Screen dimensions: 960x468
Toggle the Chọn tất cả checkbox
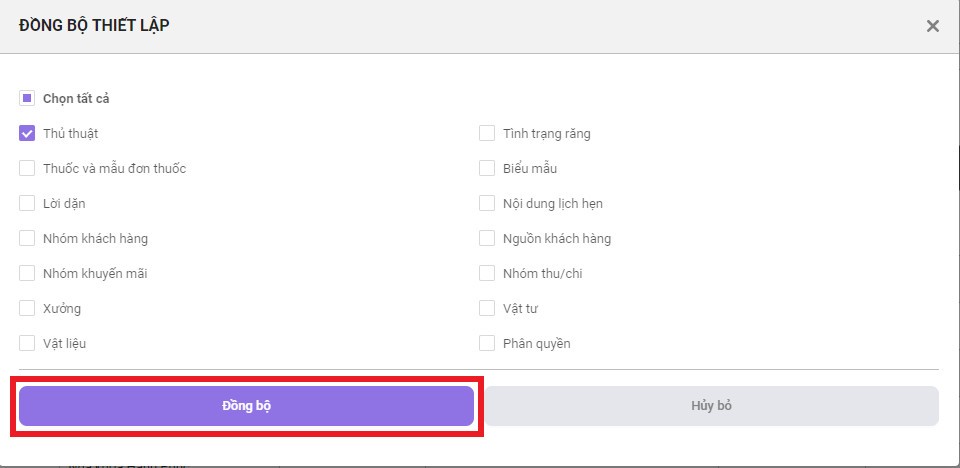point(27,98)
